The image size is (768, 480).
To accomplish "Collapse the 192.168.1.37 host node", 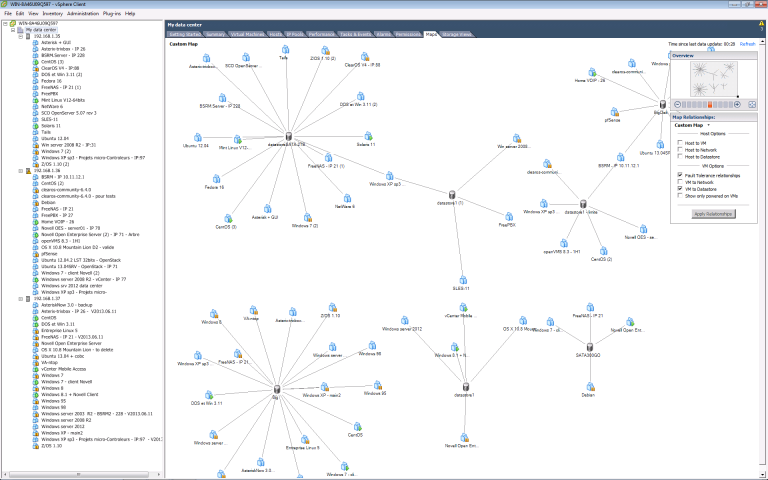I will pyautogui.click(x=21, y=299).
